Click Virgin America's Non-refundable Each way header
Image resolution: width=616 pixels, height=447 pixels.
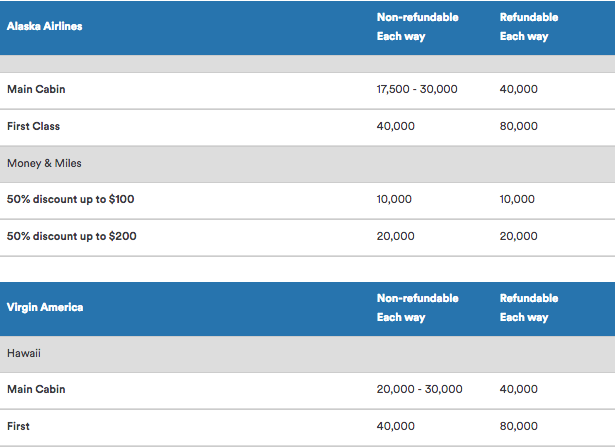[x=417, y=308]
